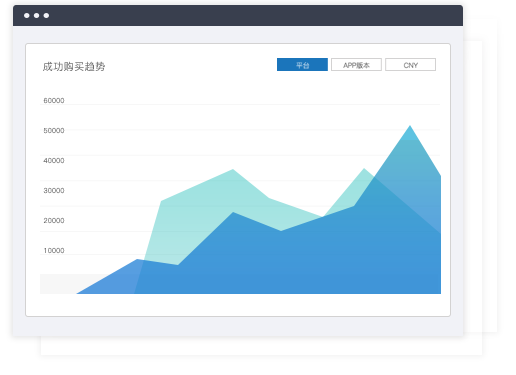Click the second window control dot
This screenshot has width=516, height=375.
pos(36,16)
